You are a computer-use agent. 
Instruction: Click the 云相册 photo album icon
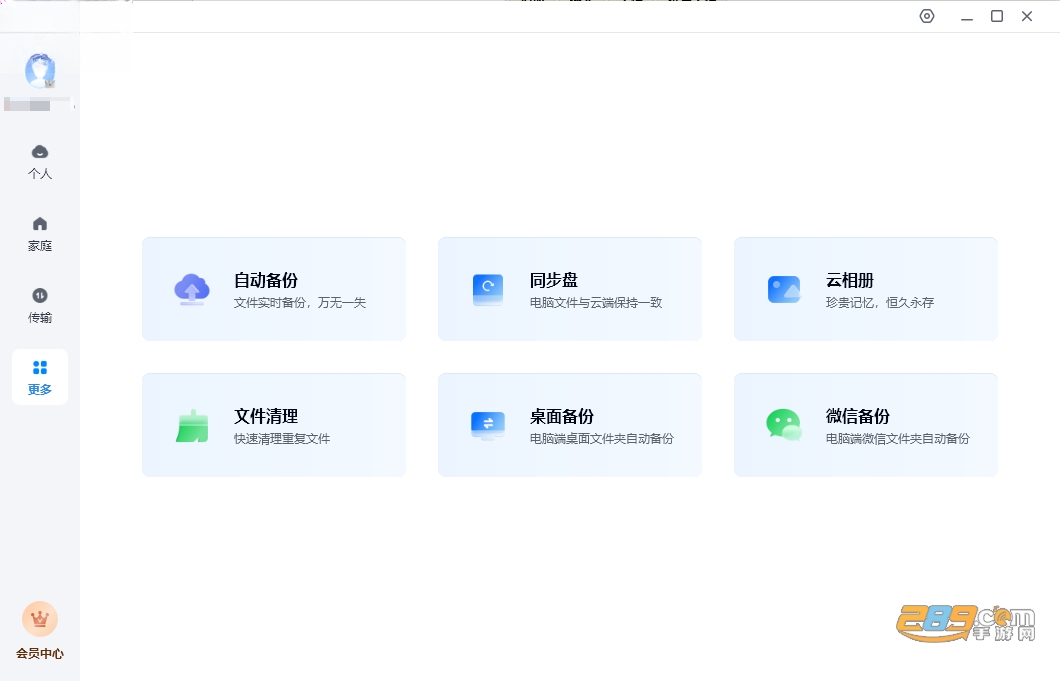click(x=784, y=289)
